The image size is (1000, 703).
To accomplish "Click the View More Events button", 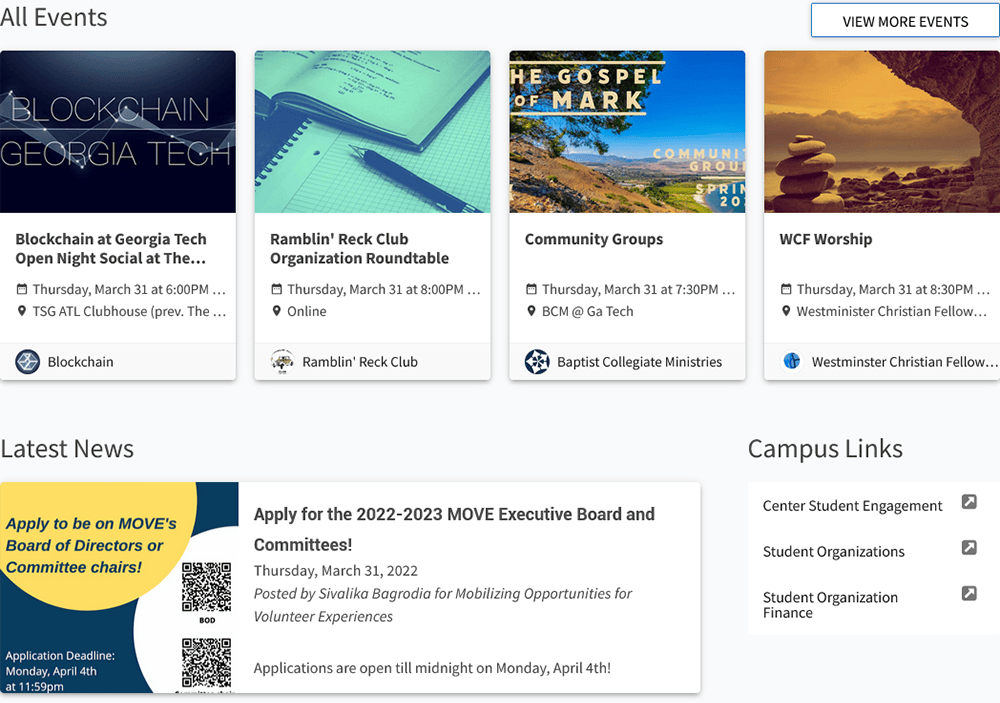I will pyautogui.click(x=905, y=21).
